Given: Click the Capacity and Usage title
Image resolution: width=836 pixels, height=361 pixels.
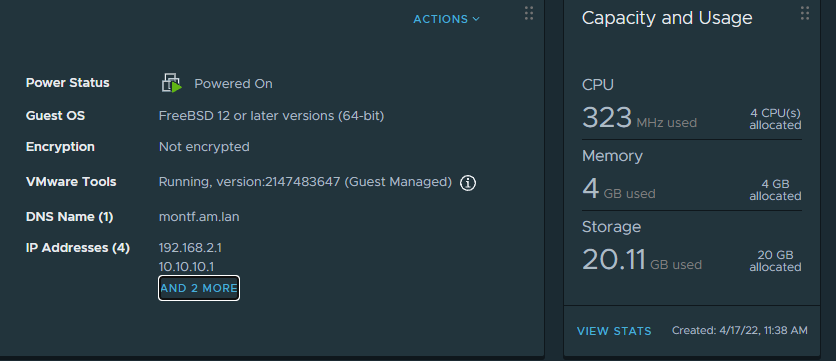Looking at the screenshot, I should point(667,18).
